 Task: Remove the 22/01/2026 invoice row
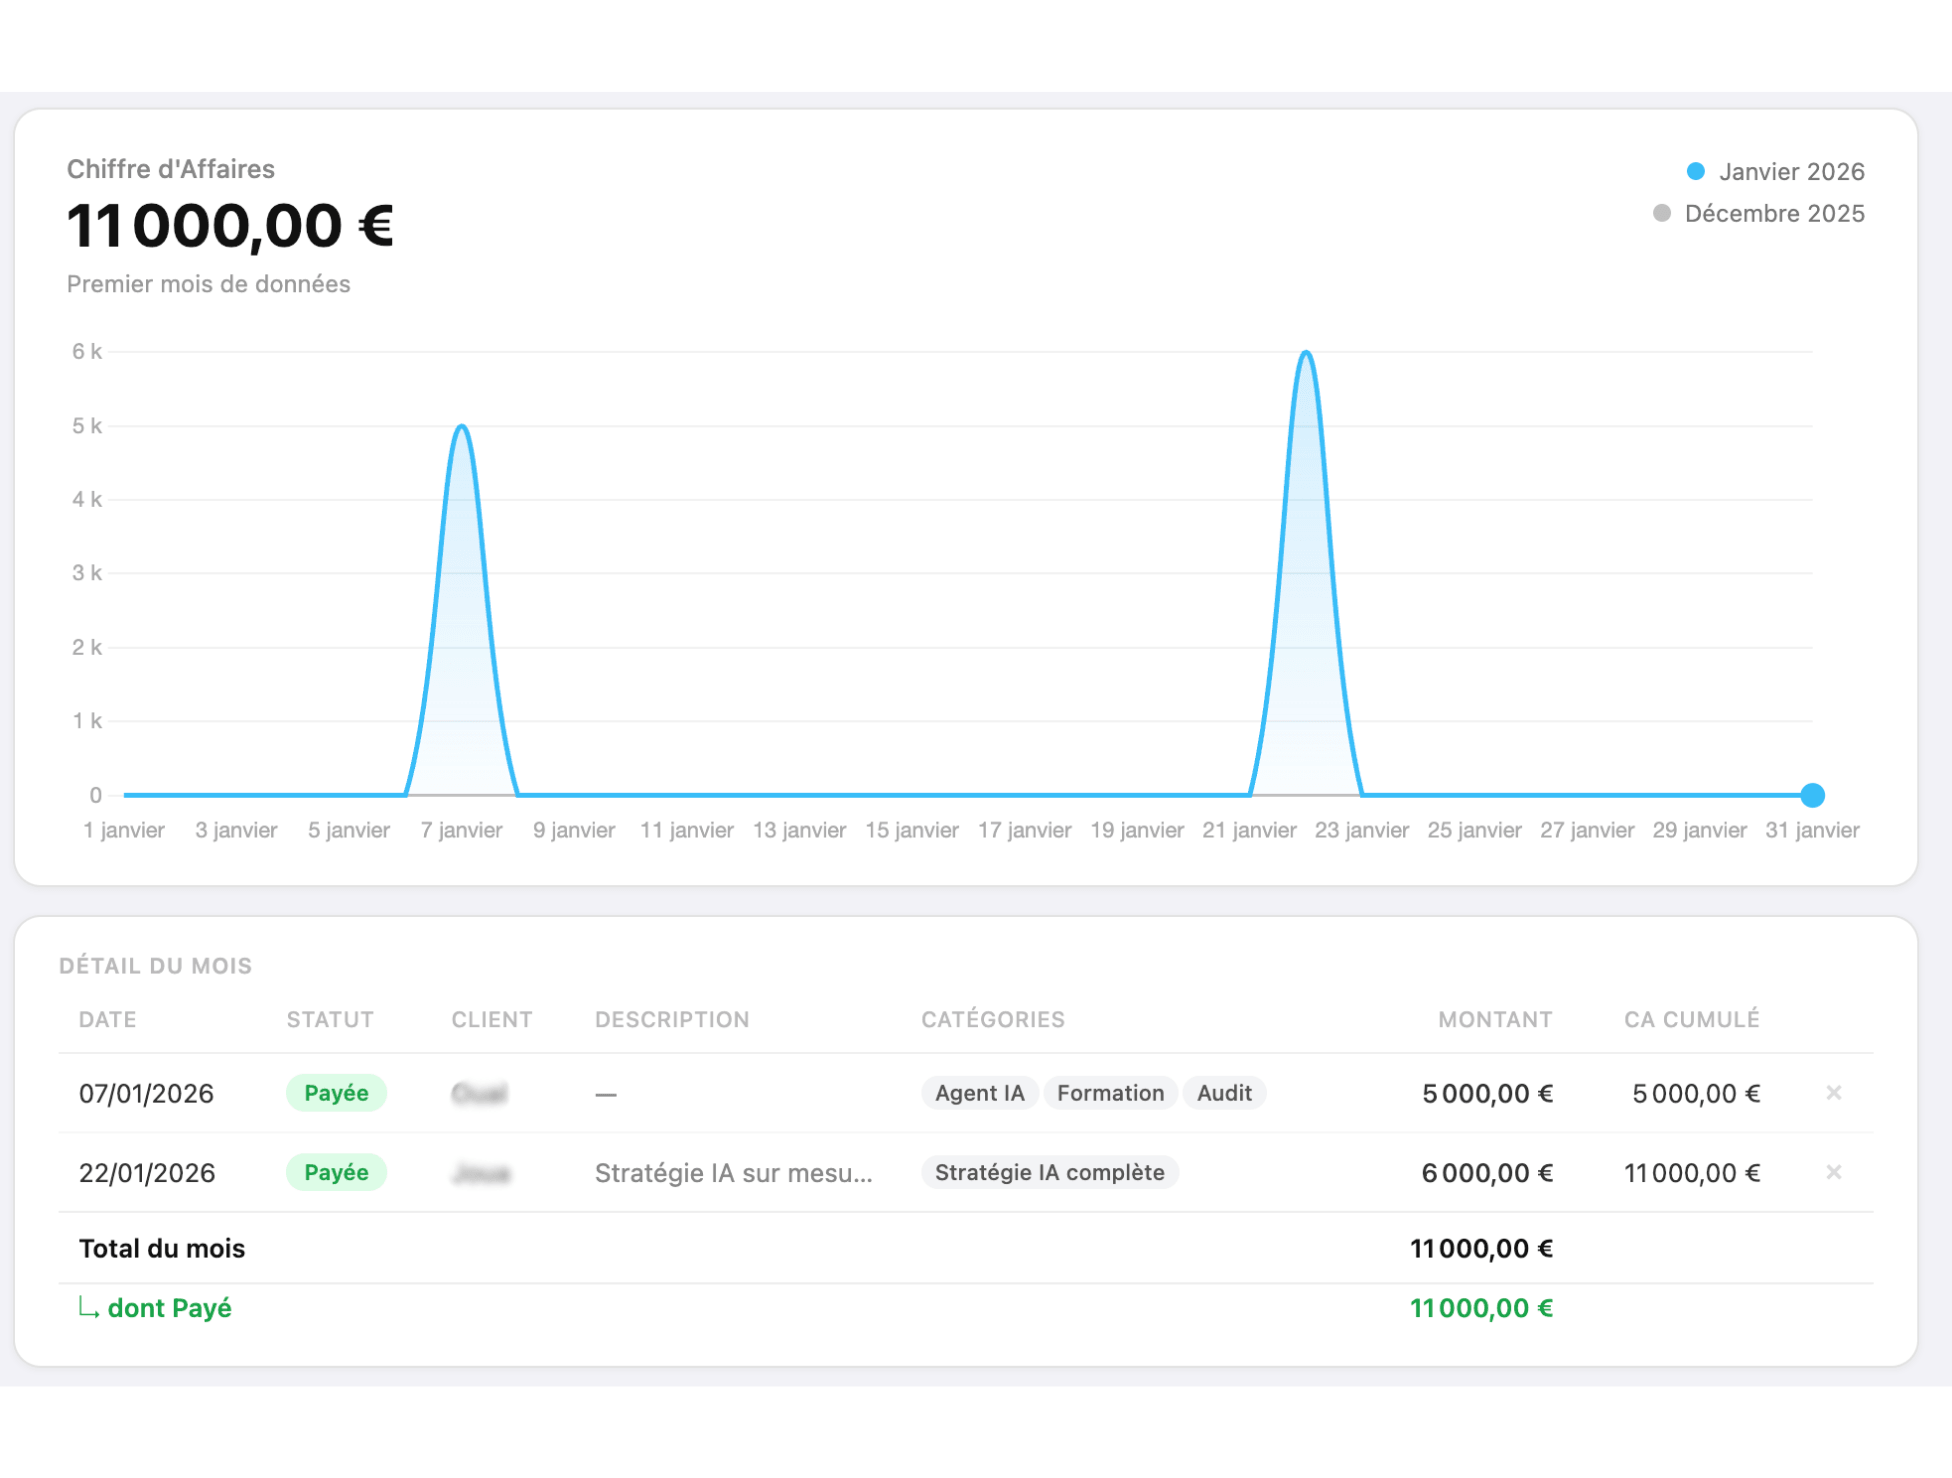pos(1833,1171)
